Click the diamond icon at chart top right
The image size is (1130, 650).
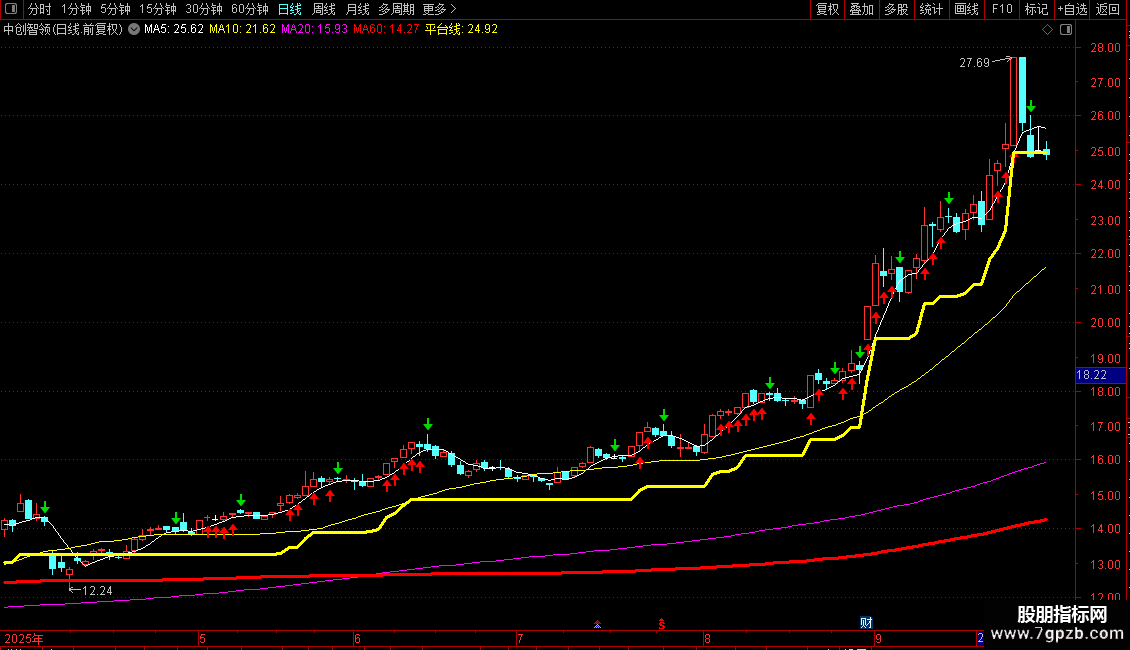(1047, 30)
